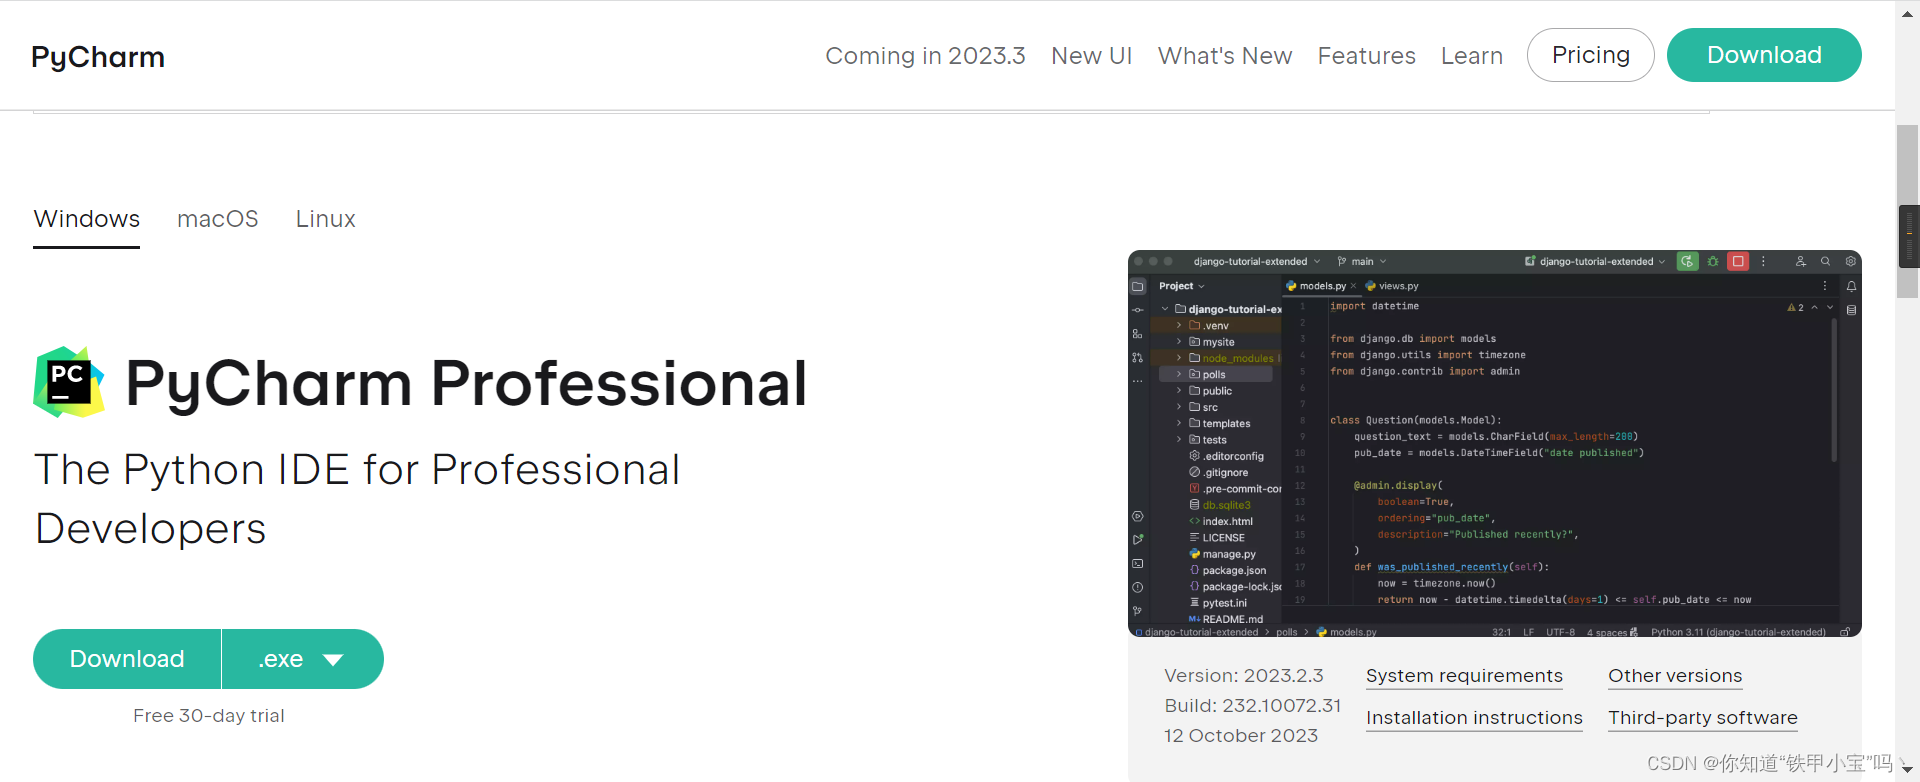Click the editor tabs kebab menu icon
This screenshot has width=1920, height=782.
1825,286
